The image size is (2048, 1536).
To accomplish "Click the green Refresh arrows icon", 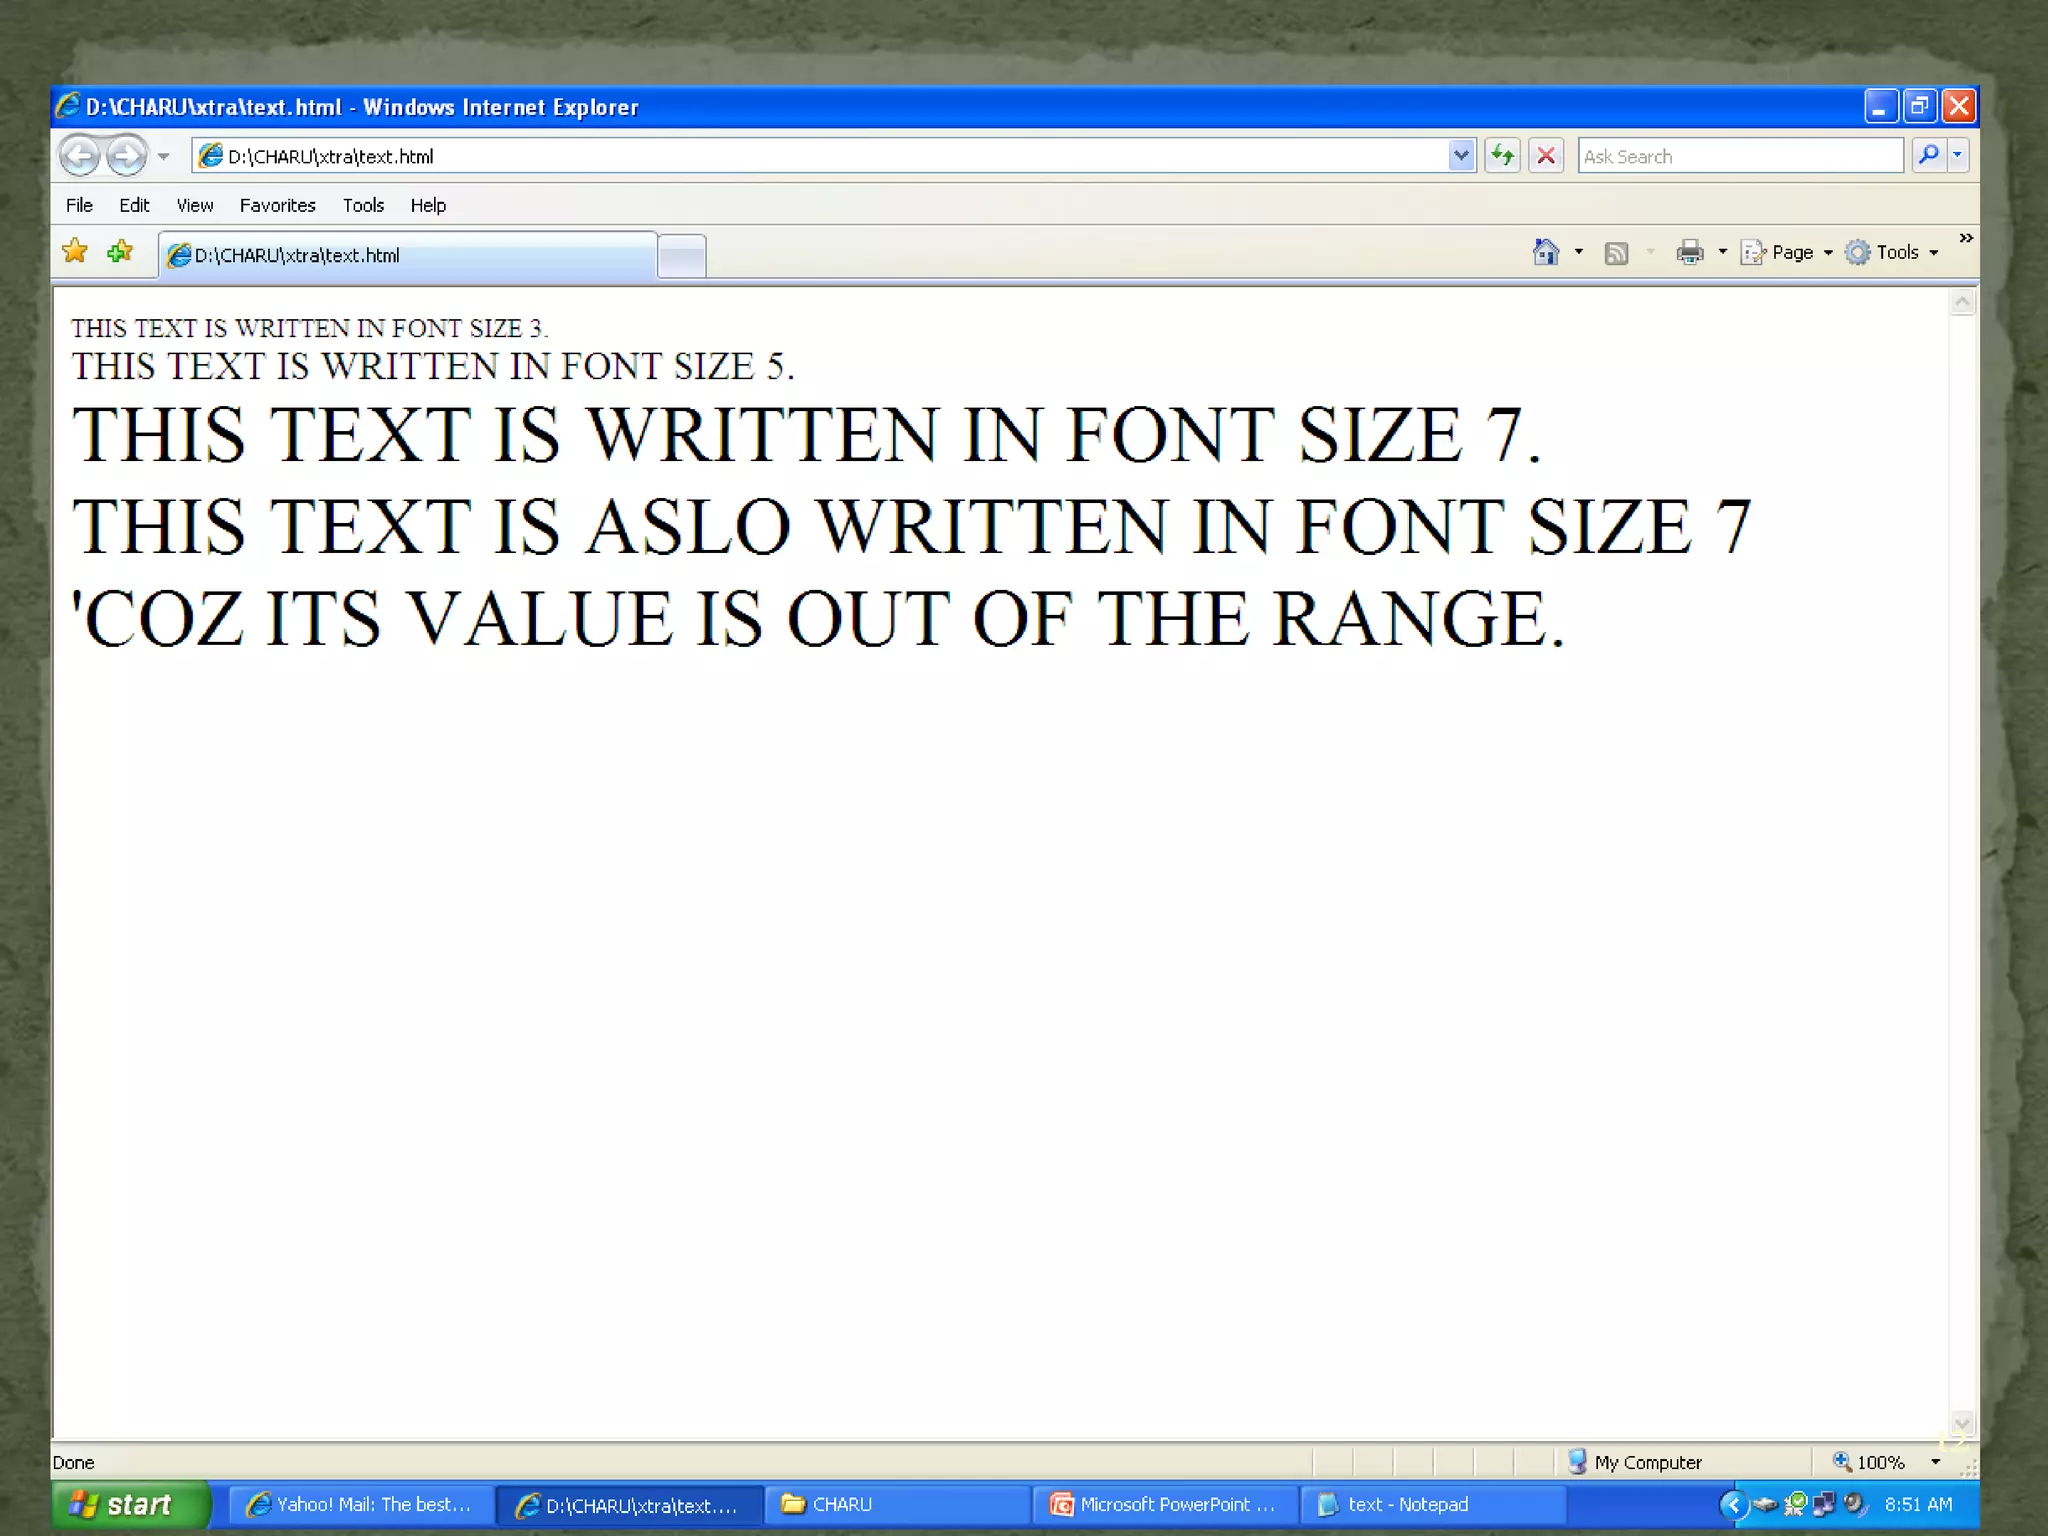I will click(x=1502, y=156).
